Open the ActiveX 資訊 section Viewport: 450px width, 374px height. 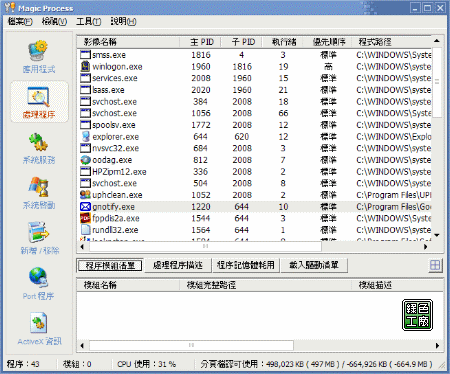click(x=39, y=329)
